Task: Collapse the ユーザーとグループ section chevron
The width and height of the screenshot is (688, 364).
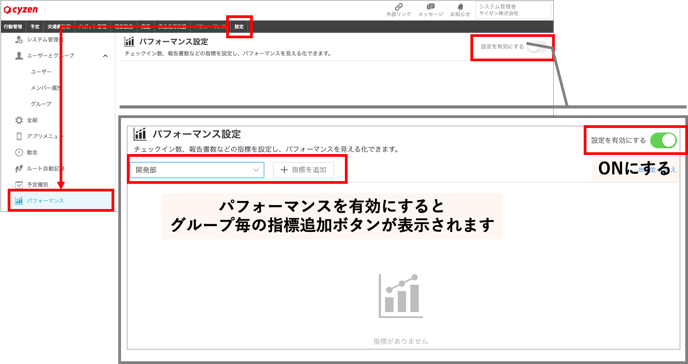Action: click(x=105, y=56)
